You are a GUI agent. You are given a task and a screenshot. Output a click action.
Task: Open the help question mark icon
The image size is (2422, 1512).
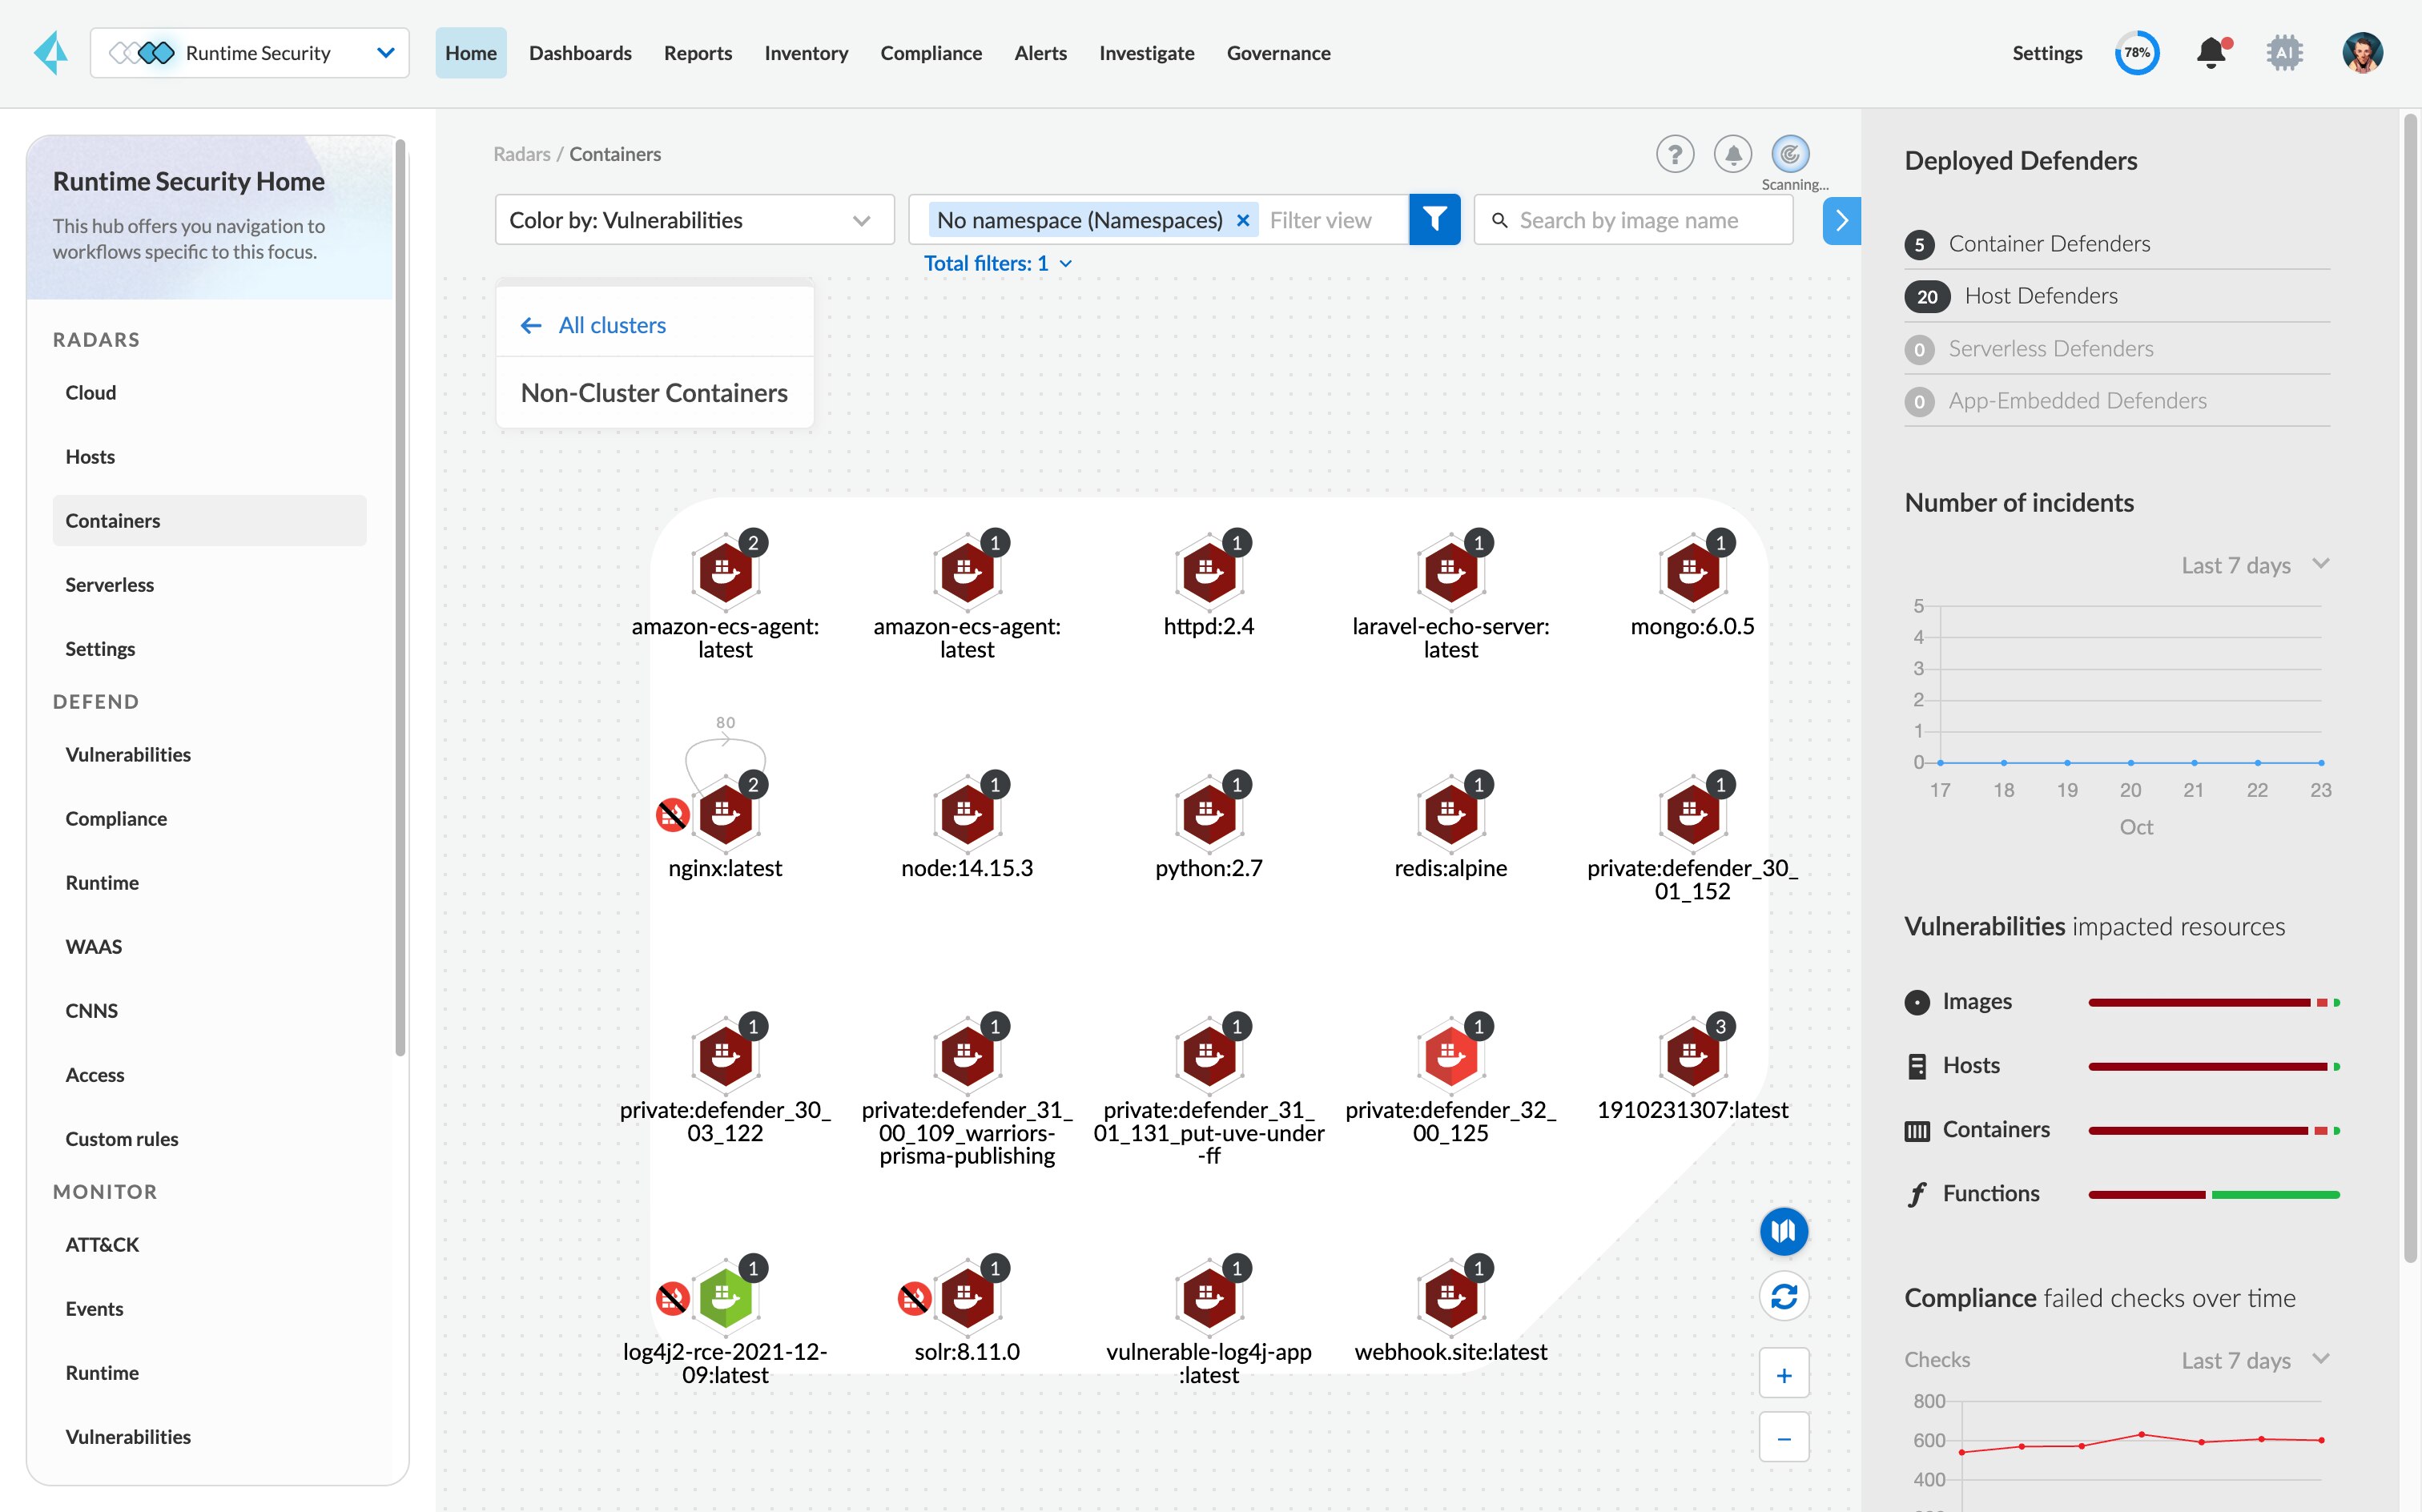[x=1675, y=153]
